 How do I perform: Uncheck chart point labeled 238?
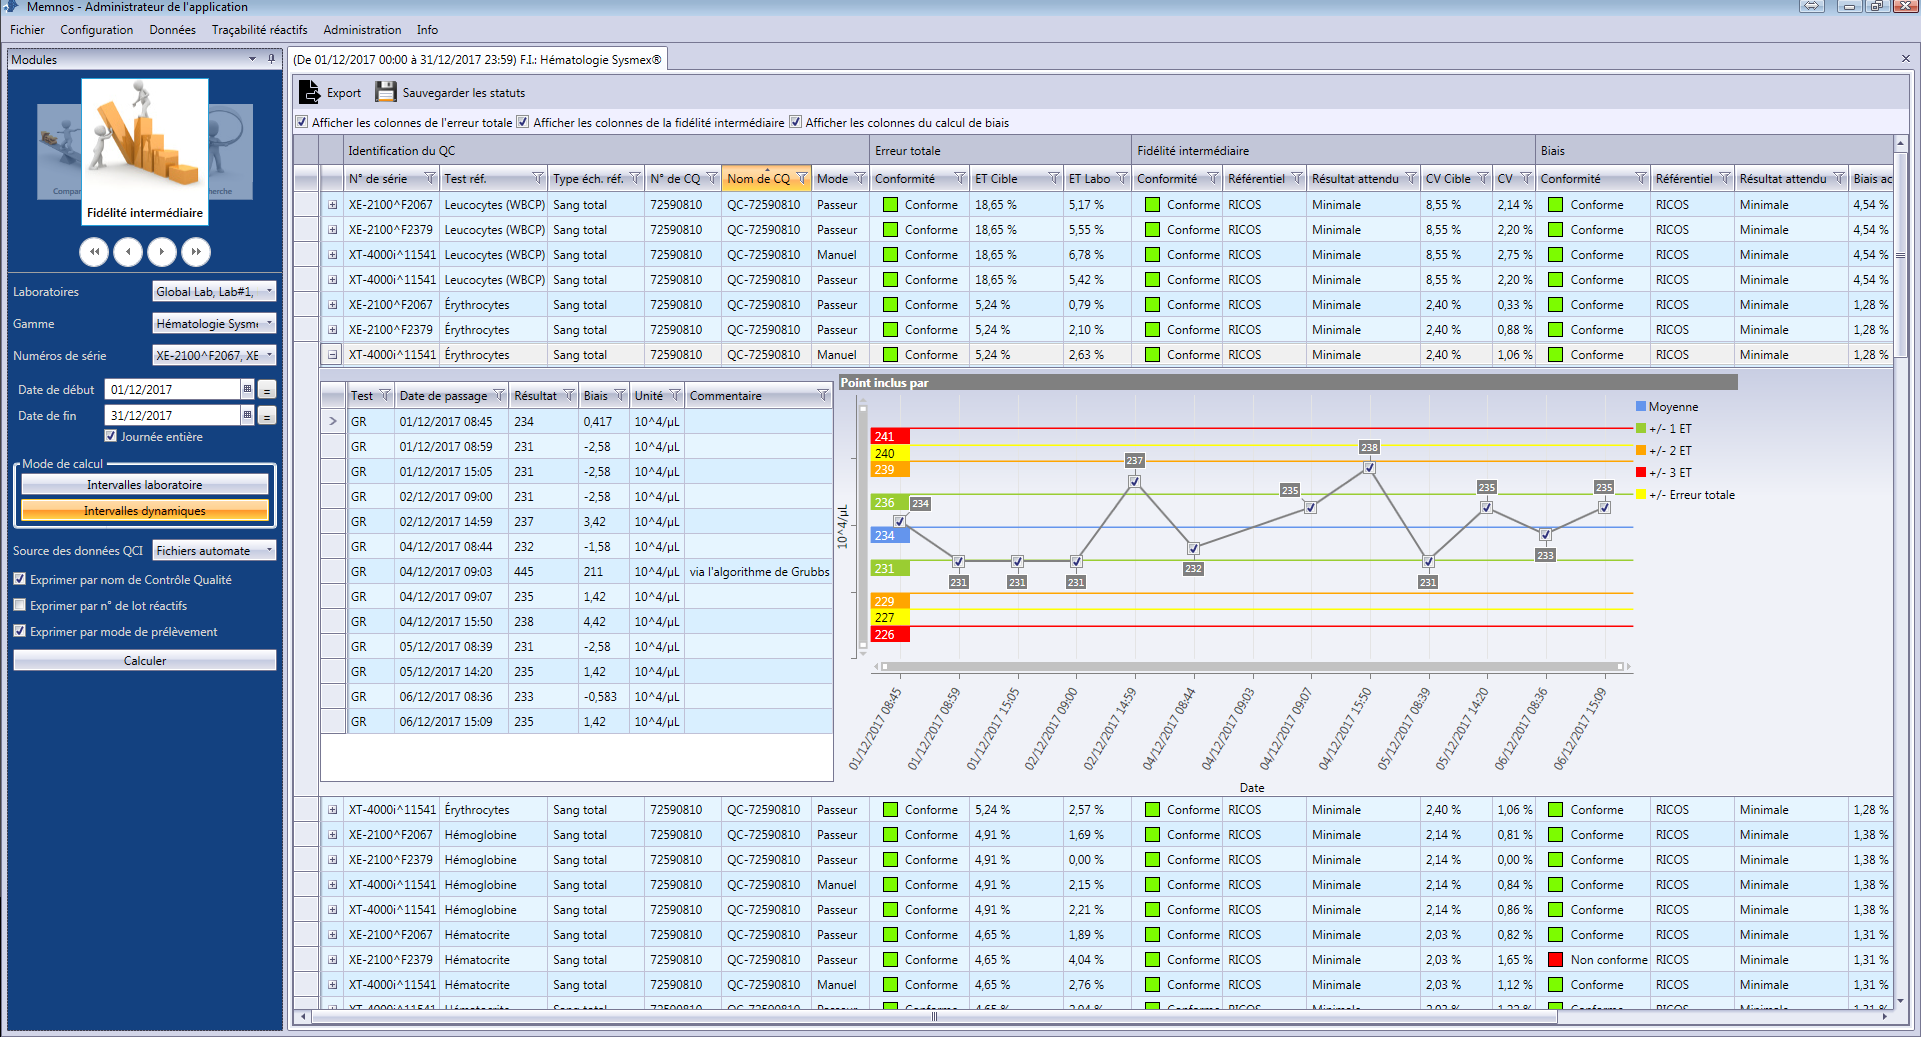click(x=1369, y=468)
